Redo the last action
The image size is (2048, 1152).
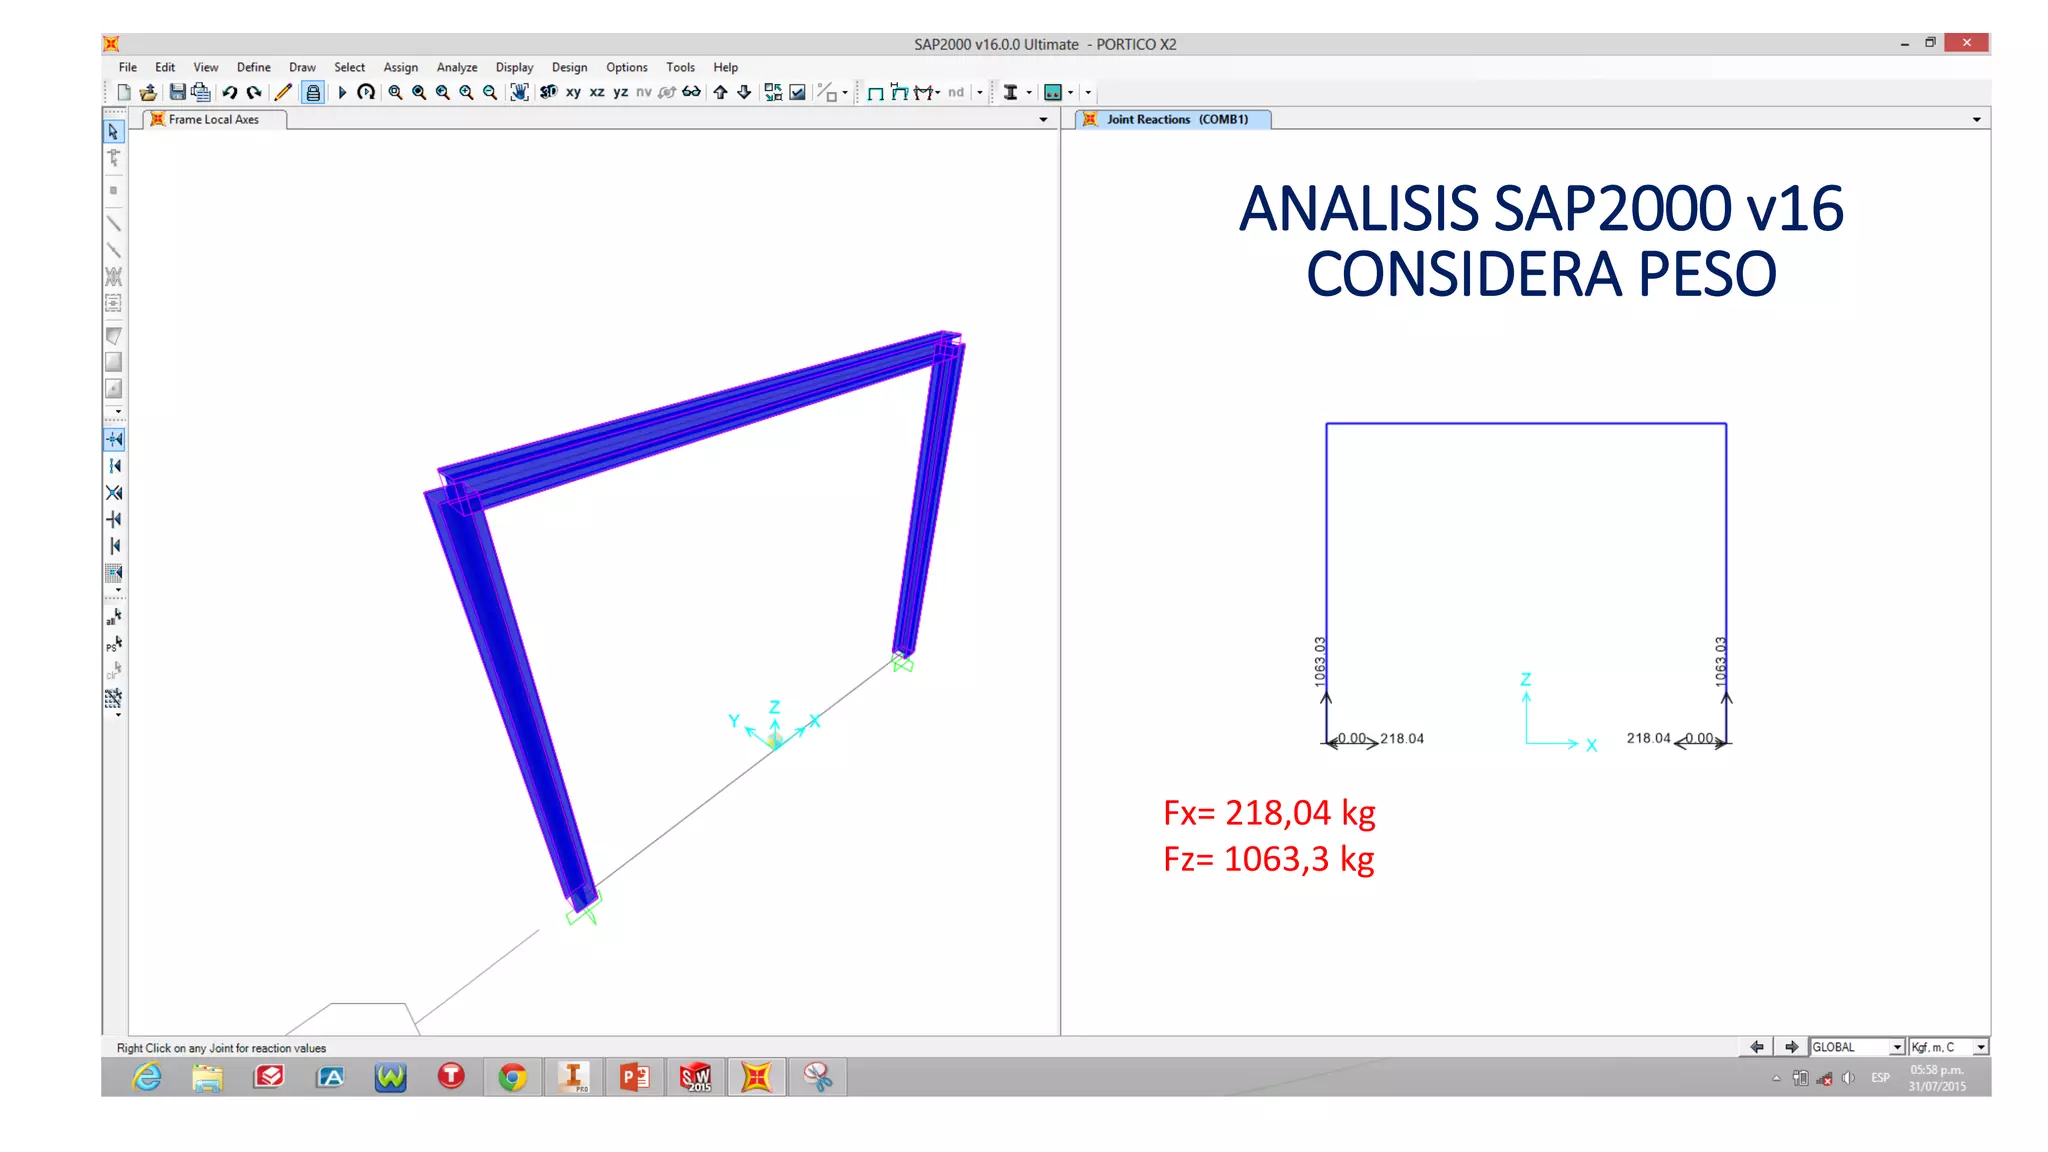pyautogui.click(x=254, y=92)
